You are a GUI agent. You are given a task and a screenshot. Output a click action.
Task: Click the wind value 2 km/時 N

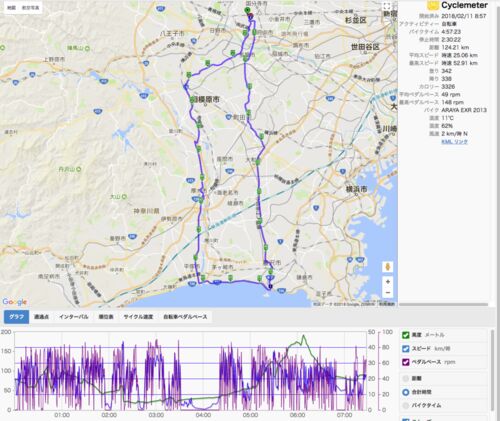click(x=455, y=134)
